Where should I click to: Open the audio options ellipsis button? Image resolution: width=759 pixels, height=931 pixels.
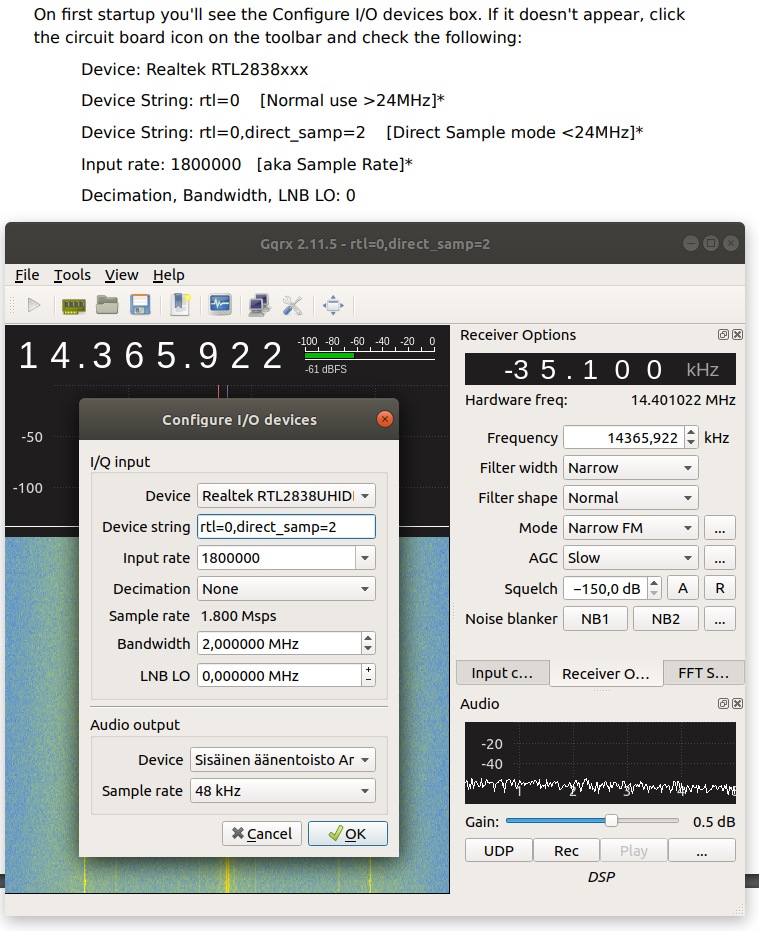pos(702,850)
